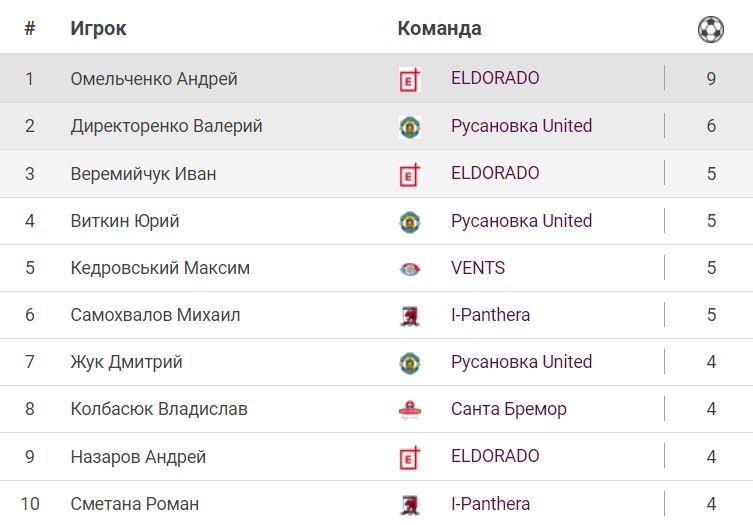Click I-Panthera logo beside Сметана Роман
The height and width of the screenshot is (525, 753).
409,505
